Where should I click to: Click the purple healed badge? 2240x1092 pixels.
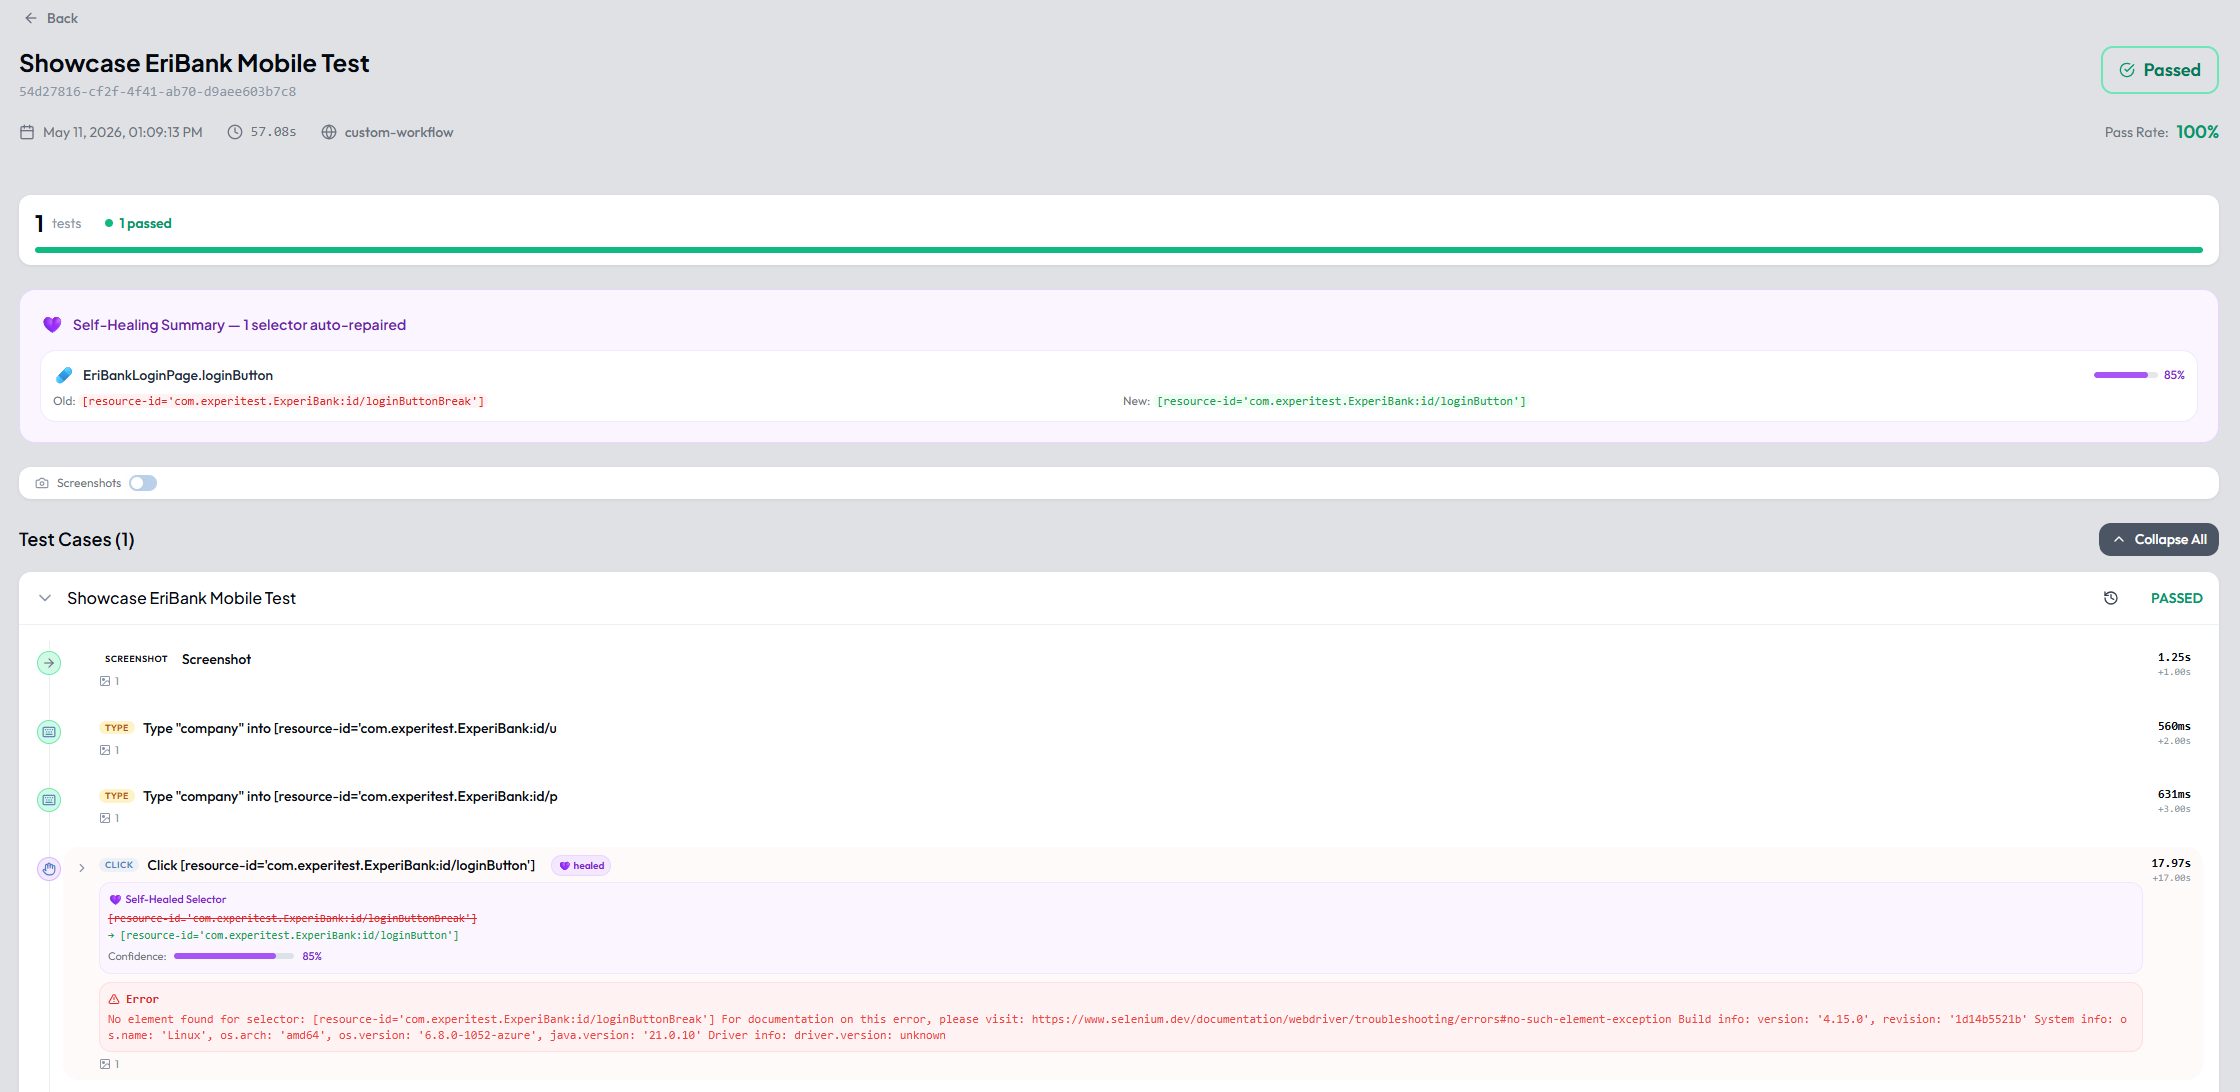[581, 866]
